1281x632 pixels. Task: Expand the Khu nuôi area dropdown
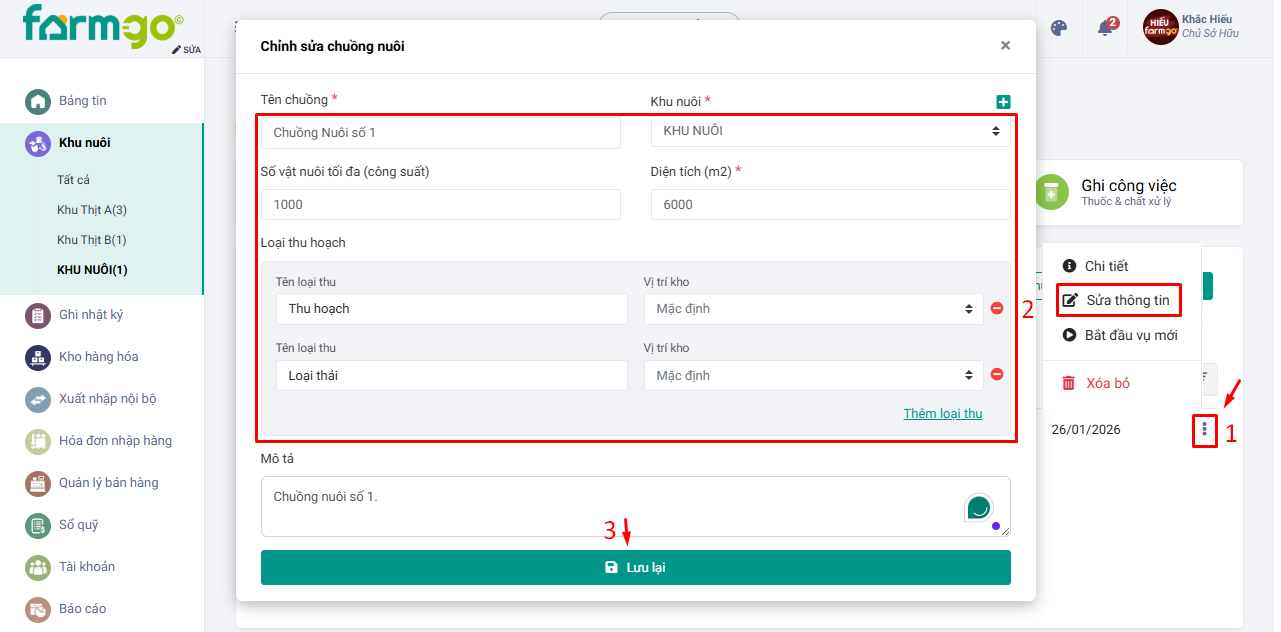pyautogui.click(x=830, y=131)
